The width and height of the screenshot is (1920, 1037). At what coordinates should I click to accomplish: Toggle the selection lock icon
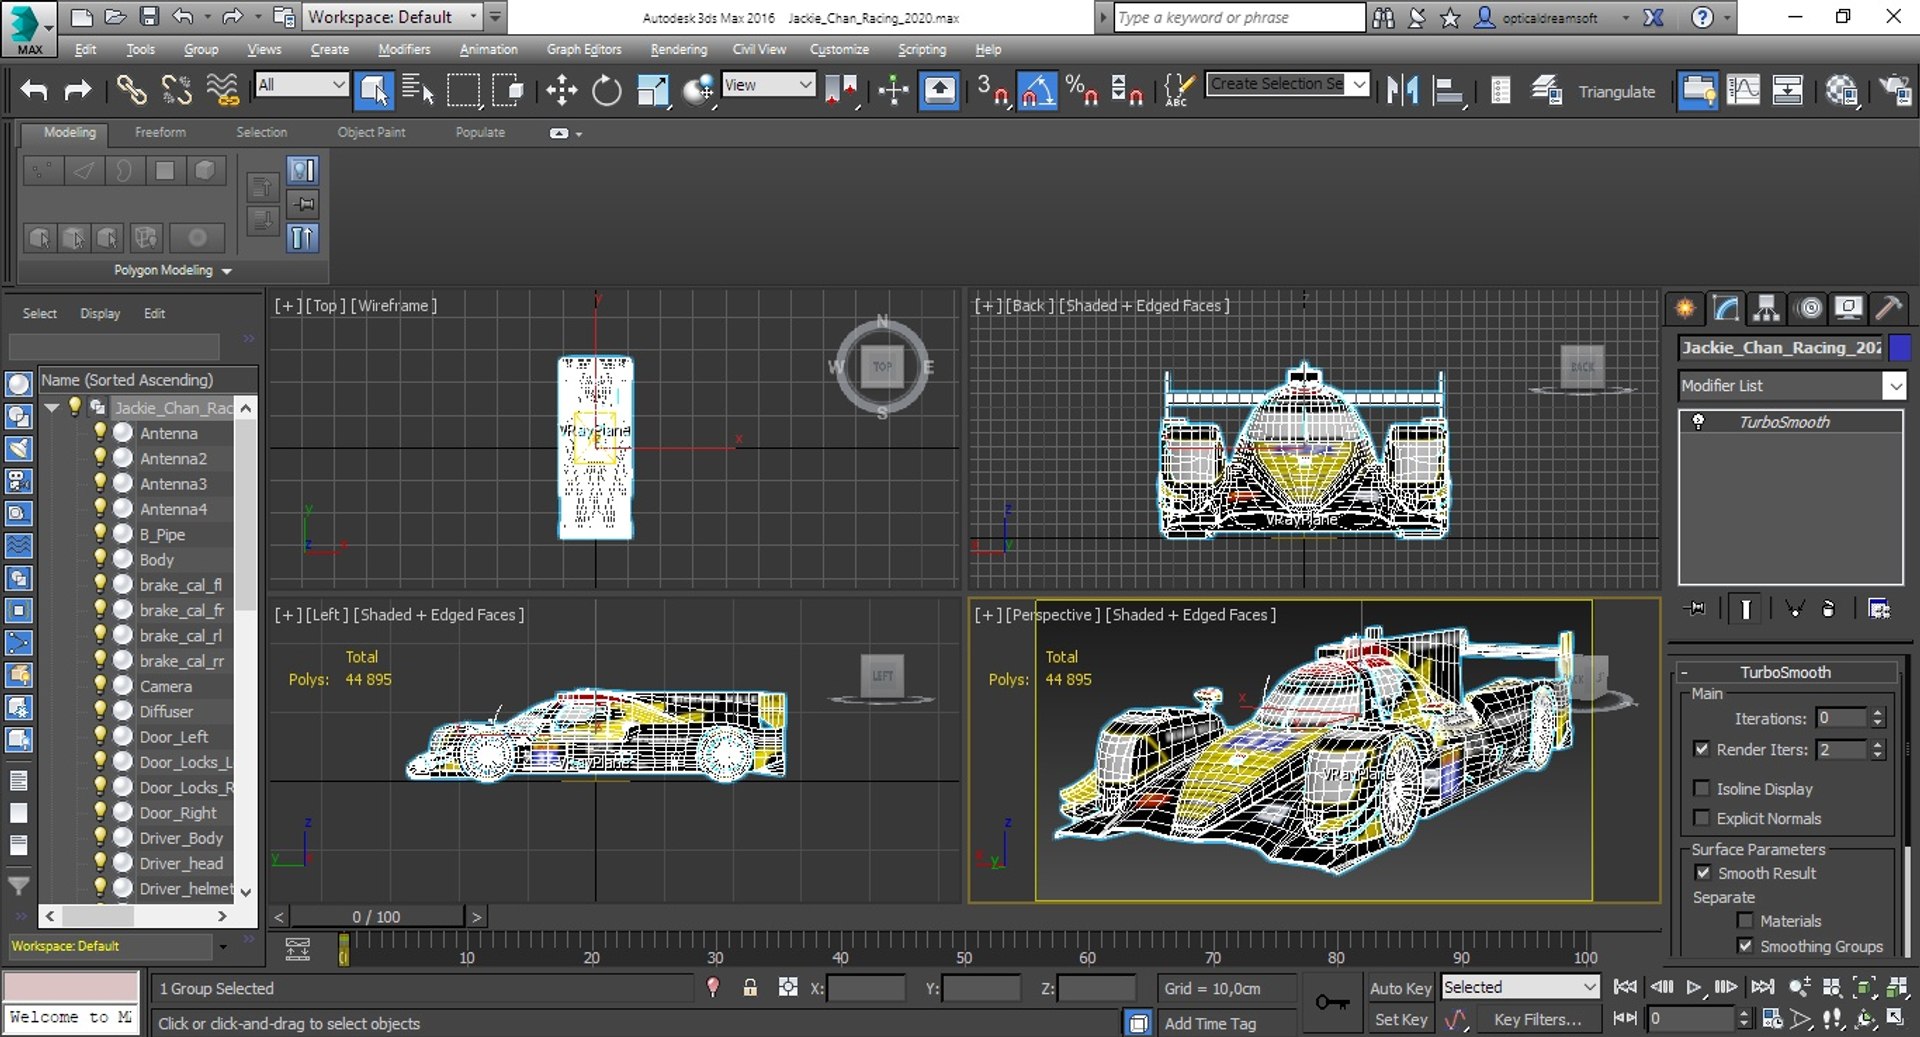pyautogui.click(x=750, y=988)
